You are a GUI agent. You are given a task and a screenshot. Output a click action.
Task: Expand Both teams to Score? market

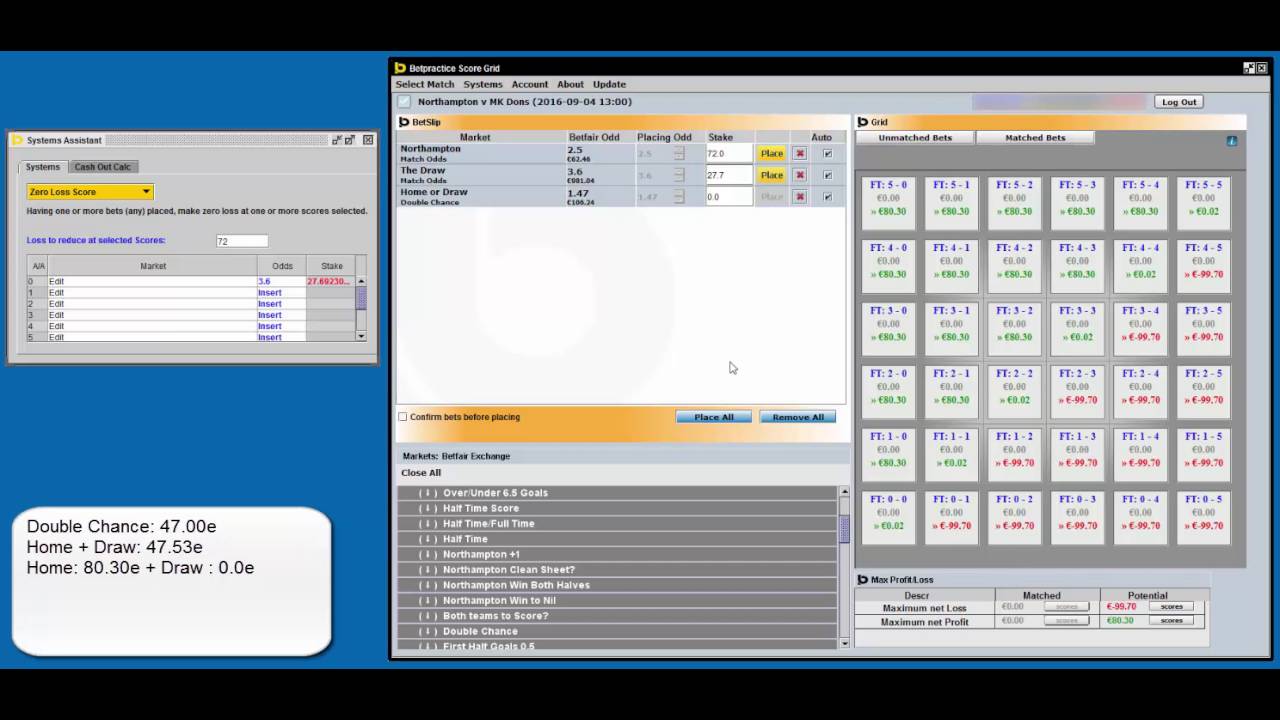617,616
